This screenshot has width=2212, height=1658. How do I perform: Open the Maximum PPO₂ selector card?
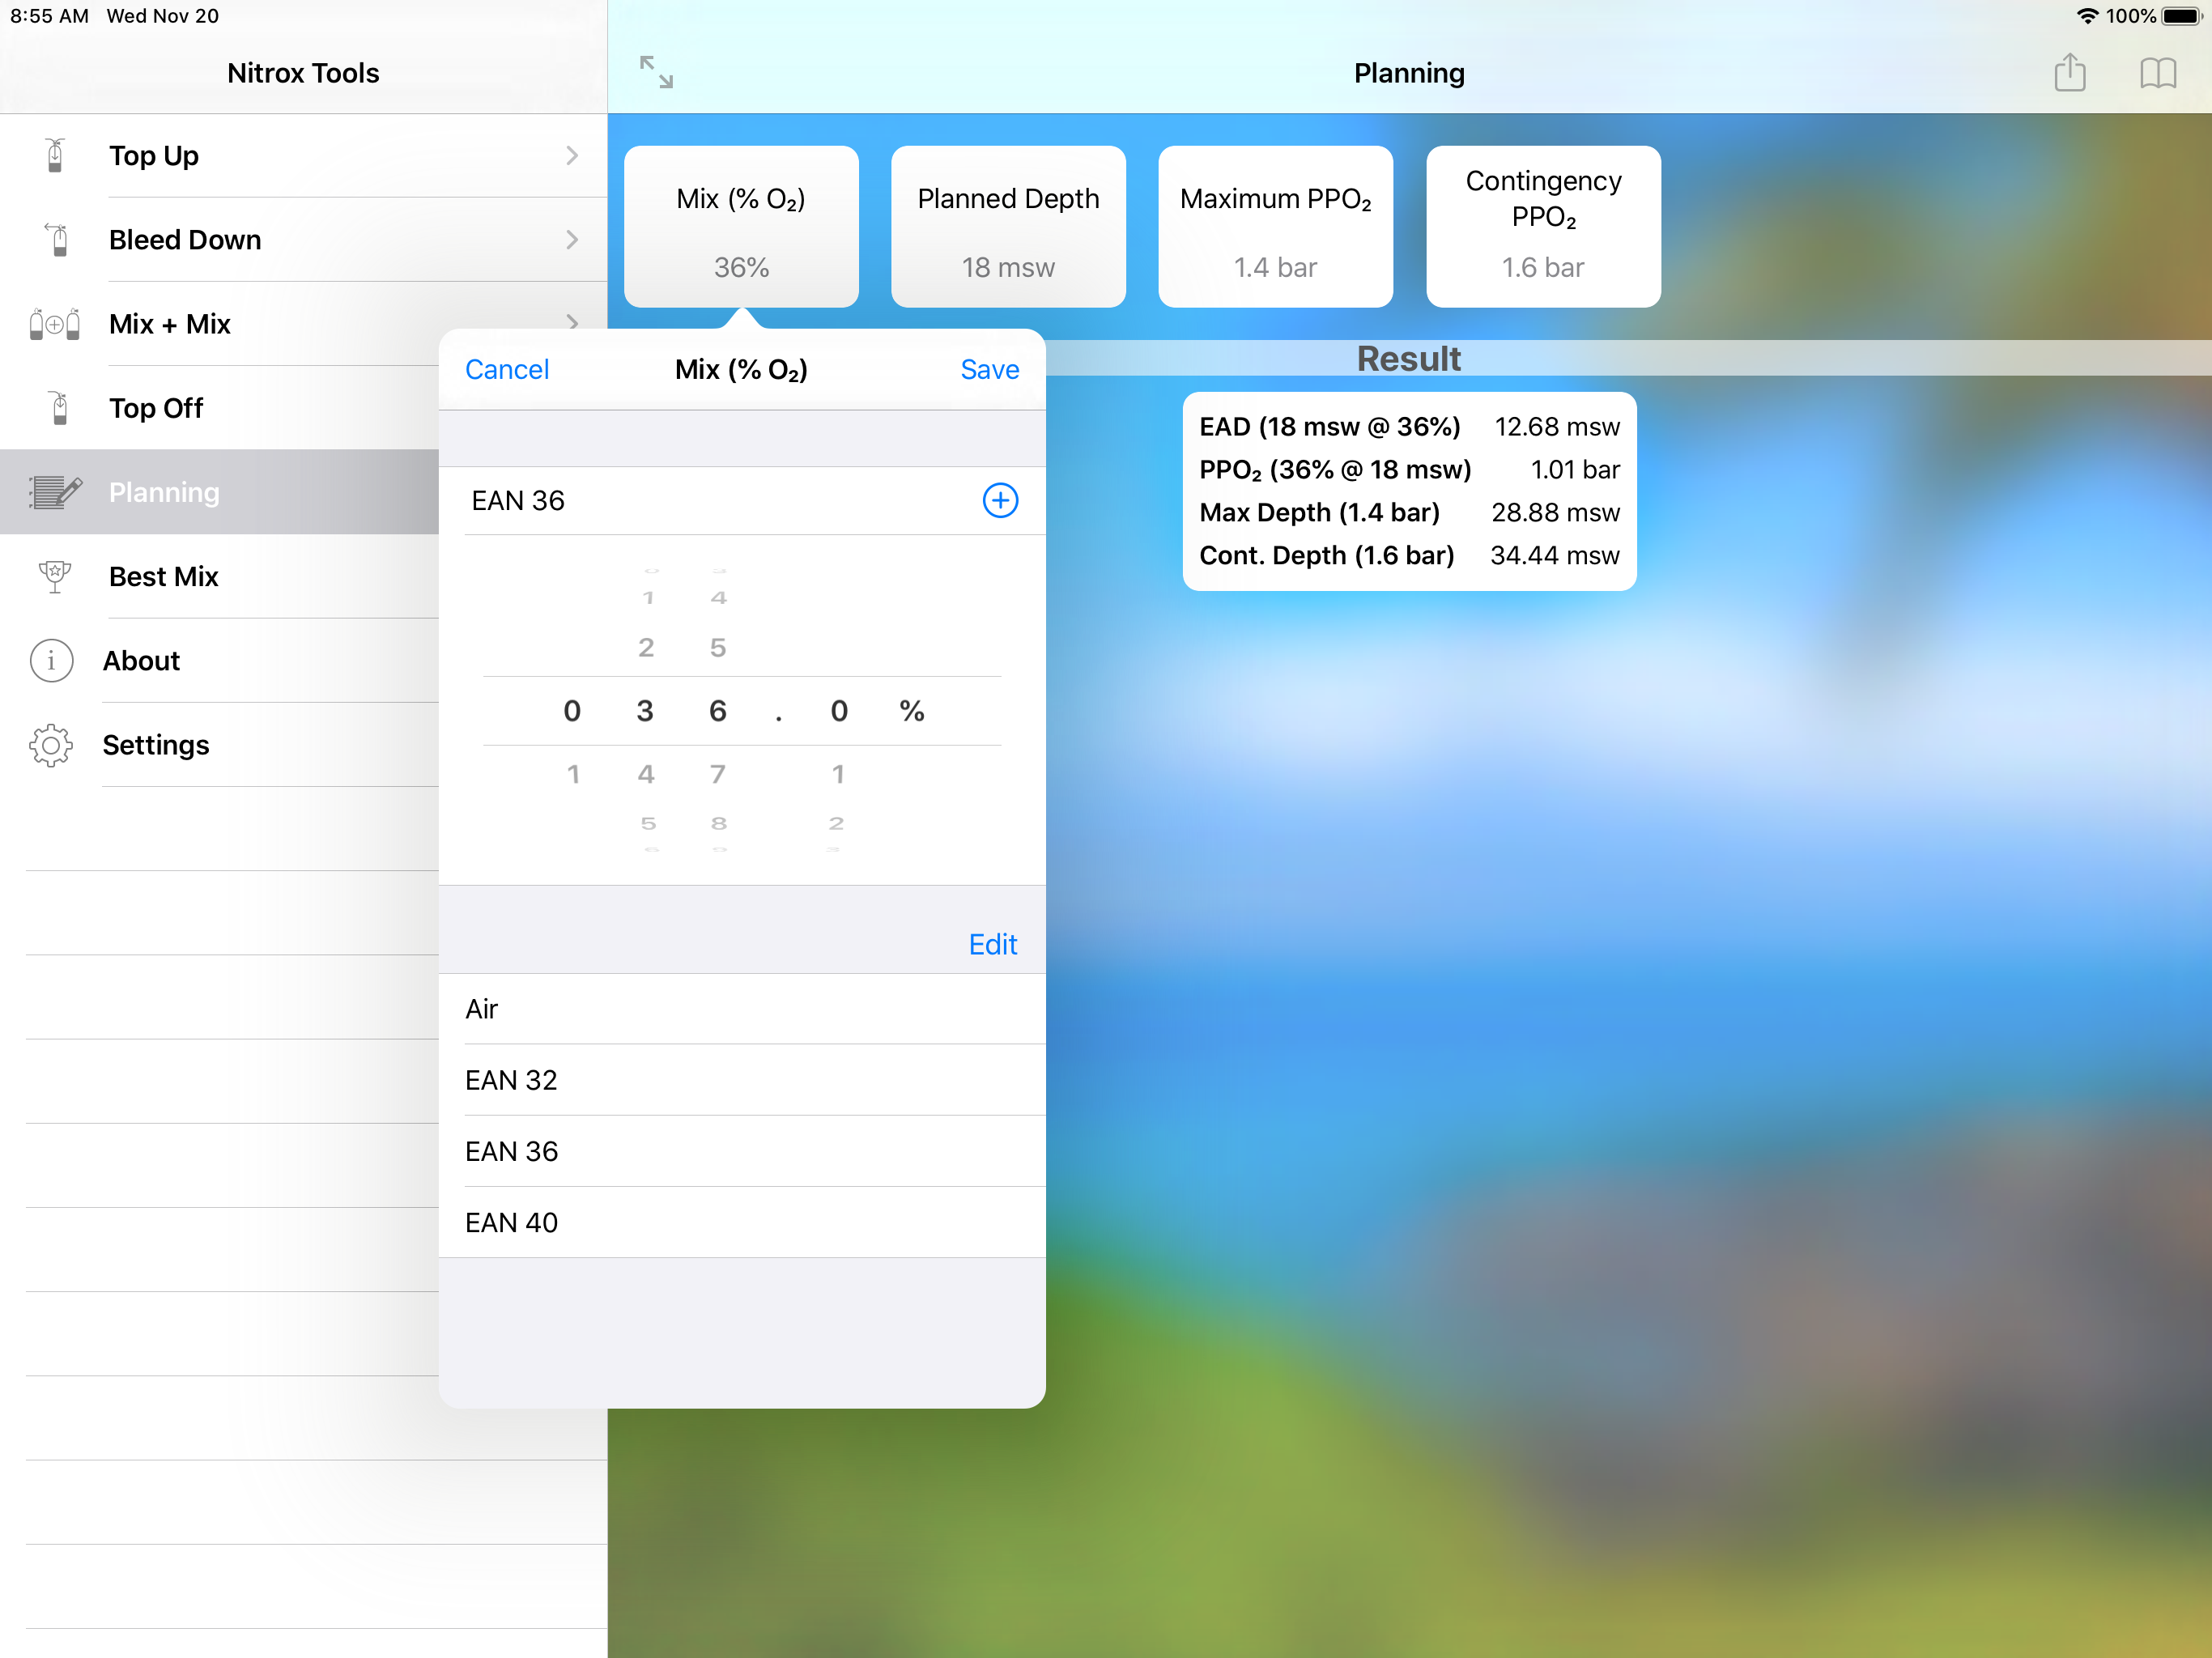pos(1275,227)
